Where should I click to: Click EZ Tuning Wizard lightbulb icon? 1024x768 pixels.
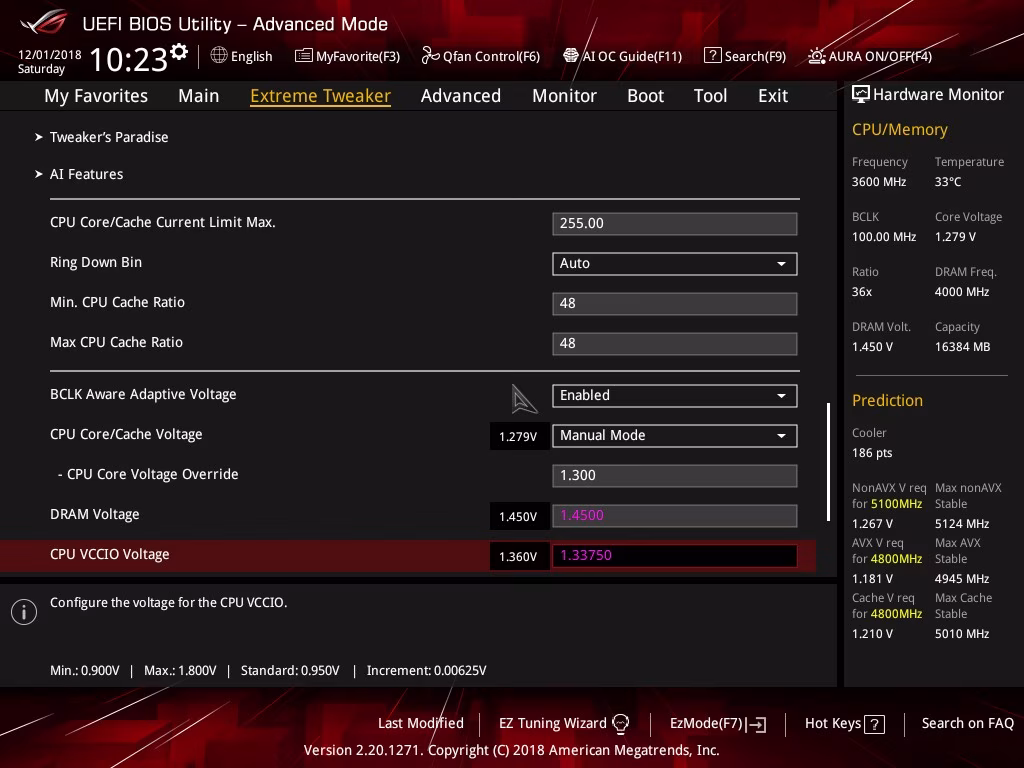click(620, 724)
